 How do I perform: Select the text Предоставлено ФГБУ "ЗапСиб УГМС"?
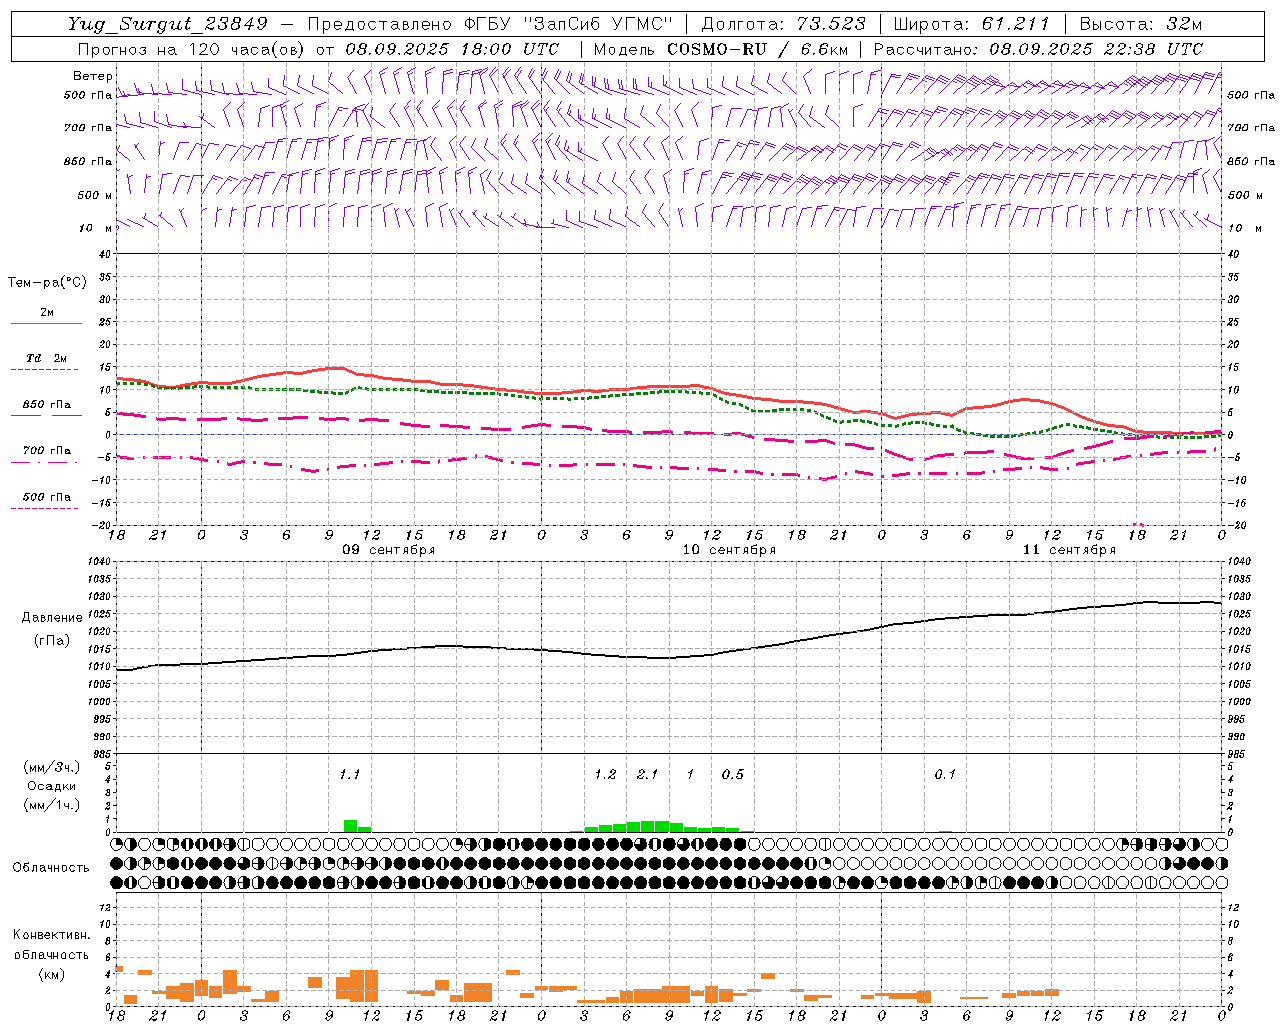point(490,24)
